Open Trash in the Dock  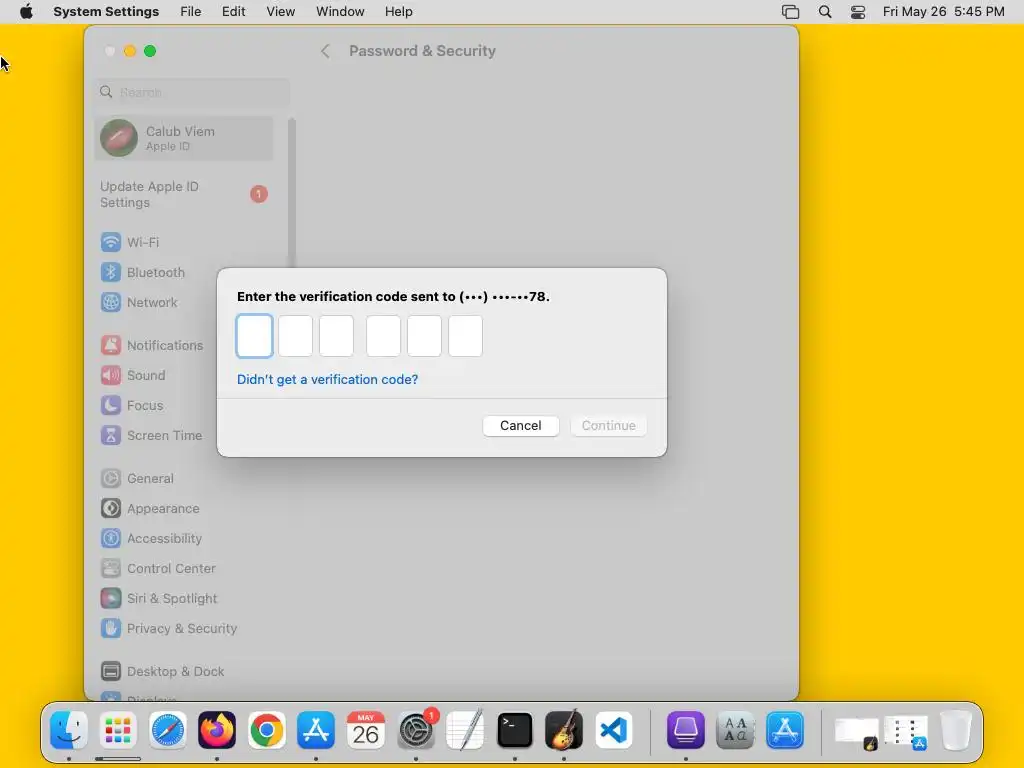[x=956, y=730]
